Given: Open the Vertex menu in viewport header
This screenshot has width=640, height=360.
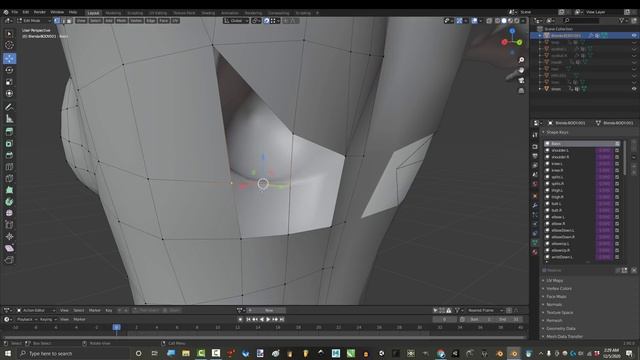Looking at the screenshot, I should [136, 20].
